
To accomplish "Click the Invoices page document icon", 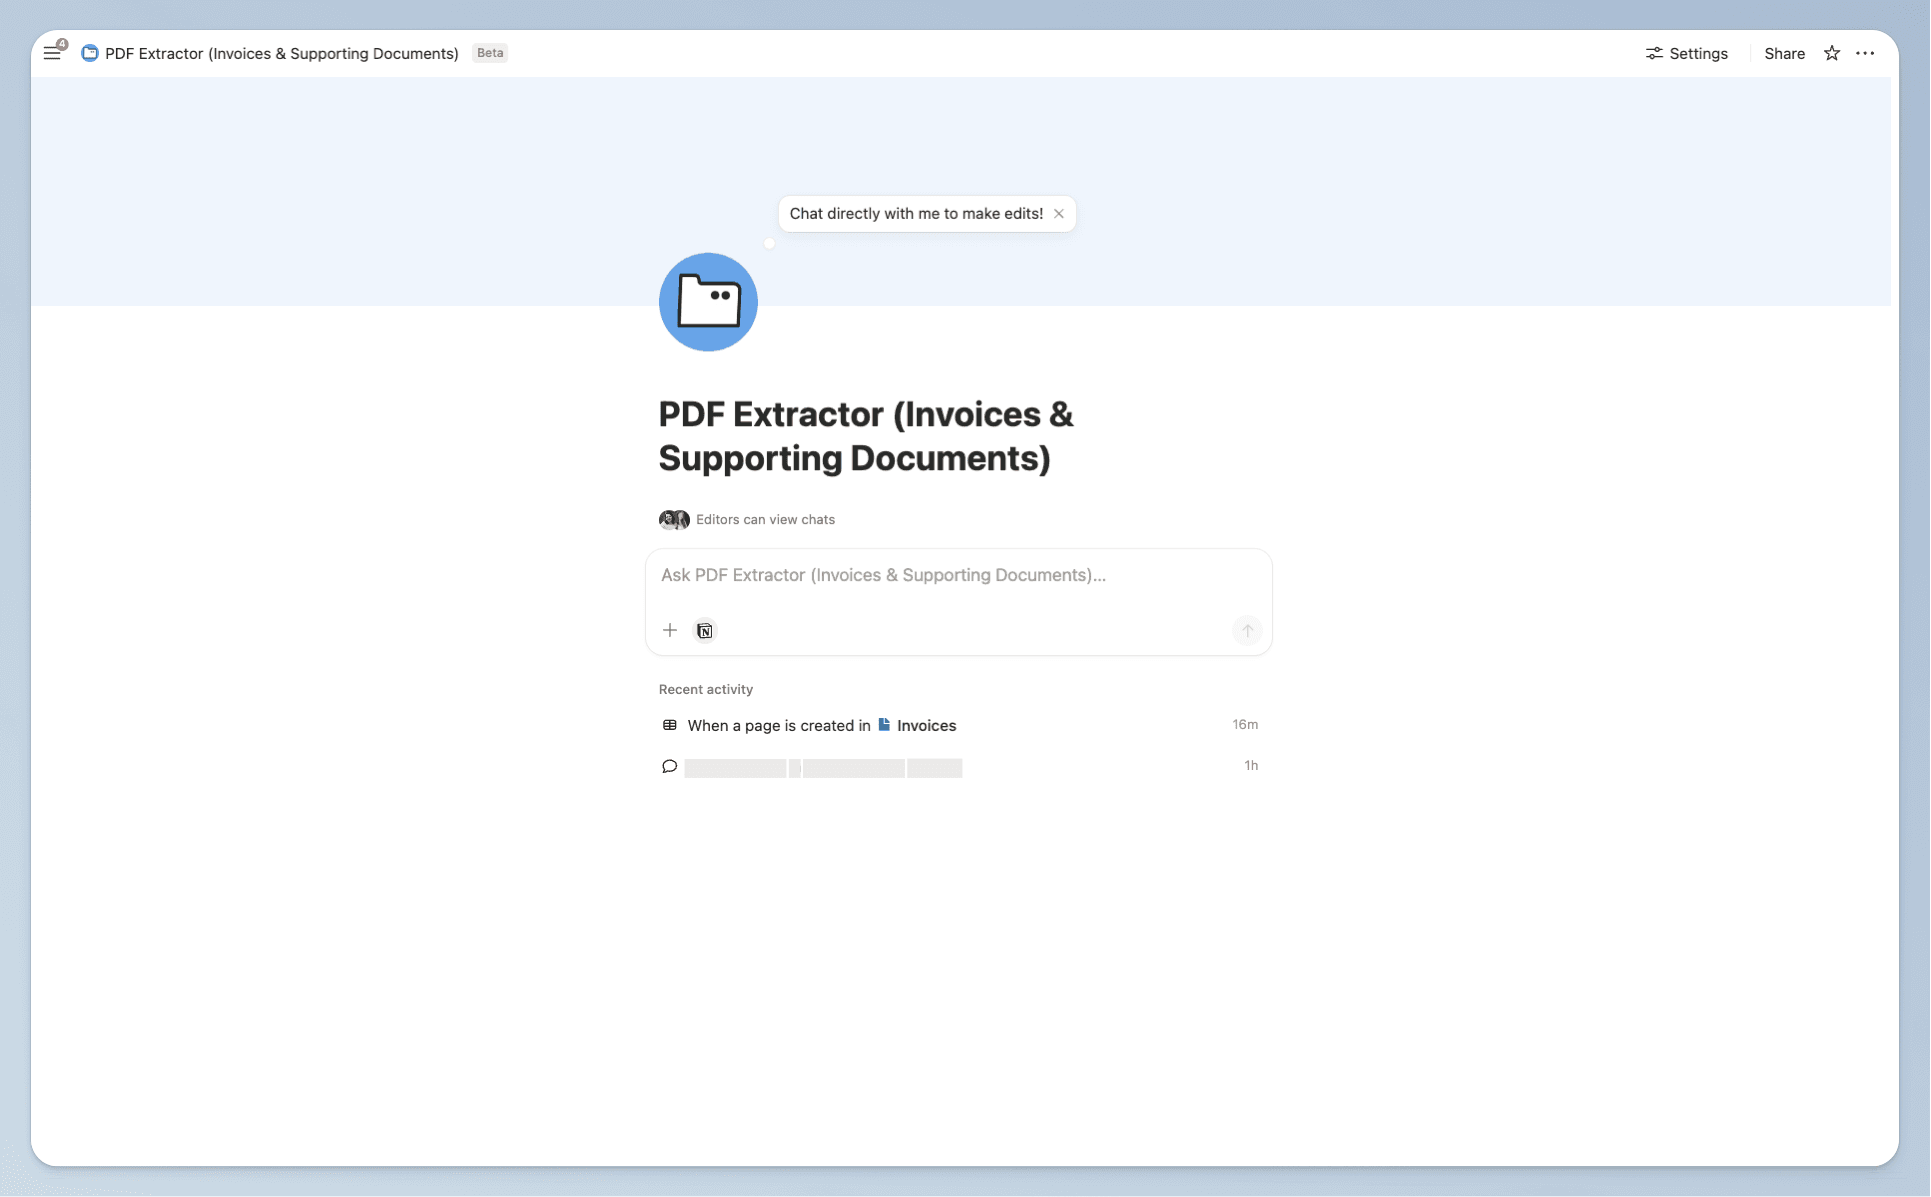I will click(884, 724).
